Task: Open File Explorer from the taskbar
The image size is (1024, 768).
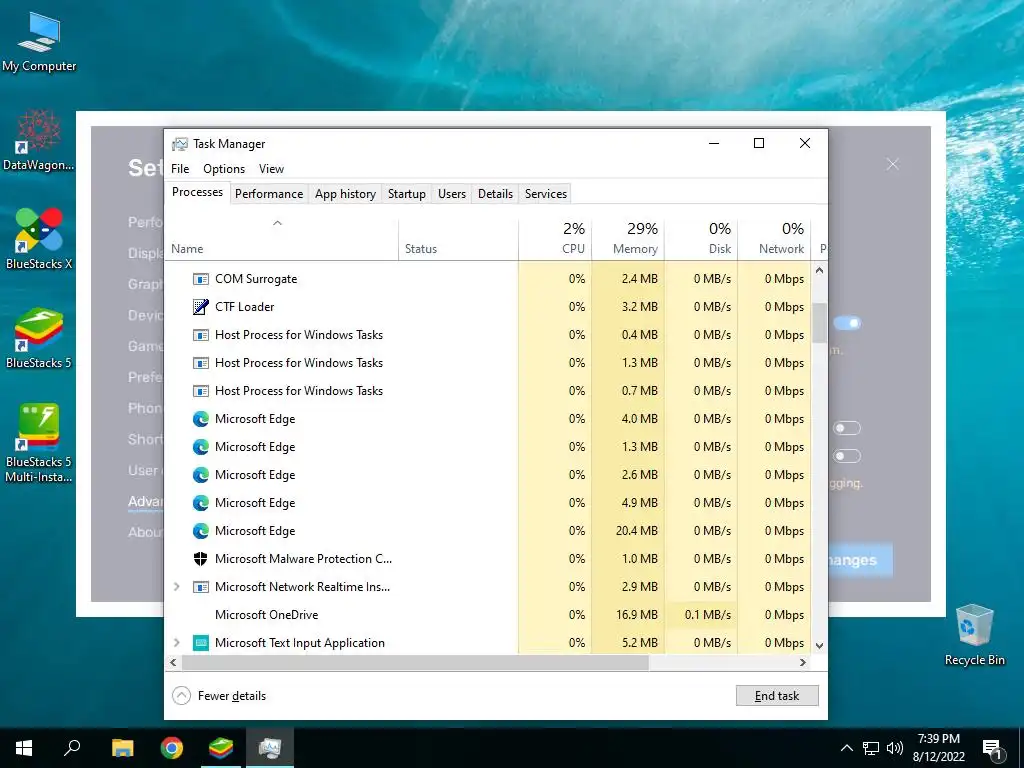Action: point(122,748)
